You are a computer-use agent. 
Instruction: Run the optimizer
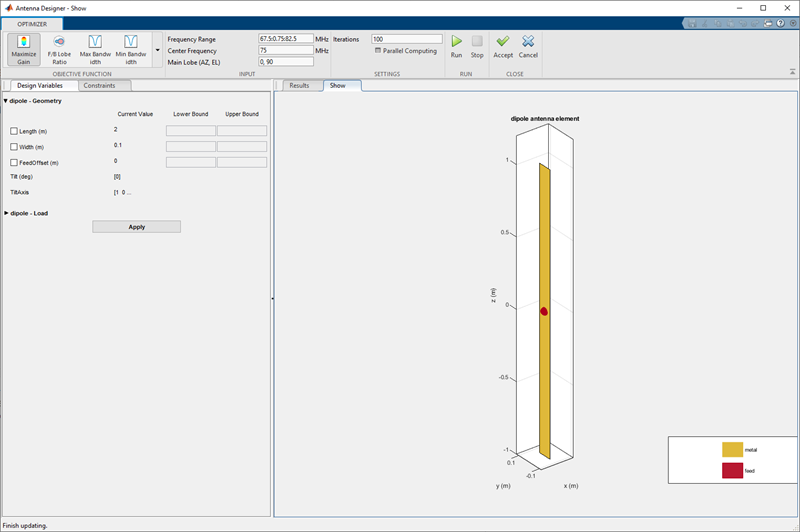[x=456, y=46]
